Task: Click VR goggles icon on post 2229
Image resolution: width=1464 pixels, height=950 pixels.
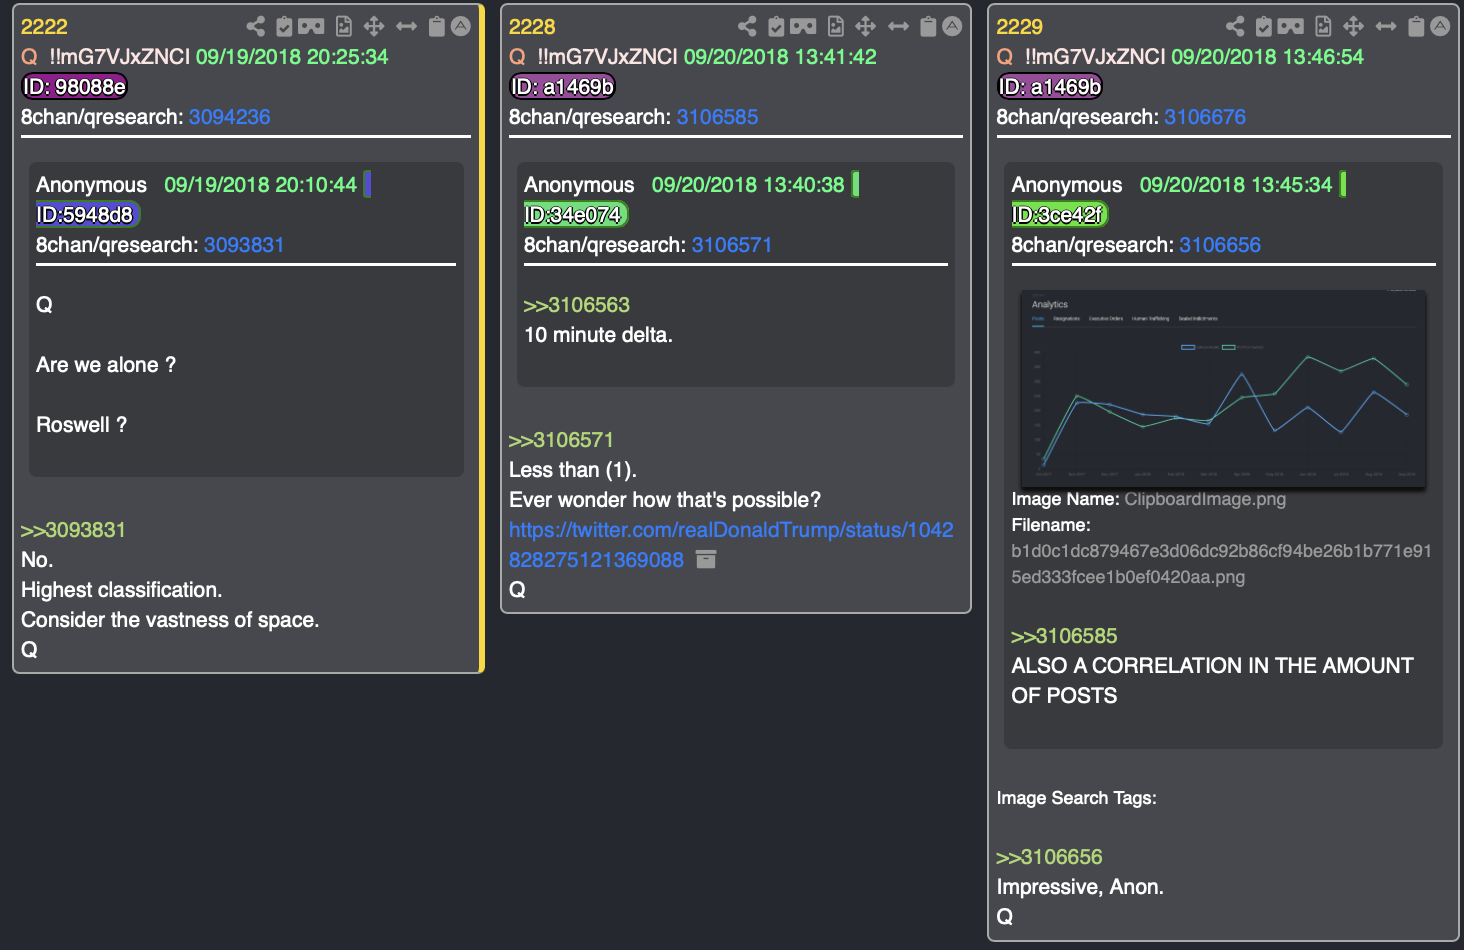Action: pos(1291,26)
